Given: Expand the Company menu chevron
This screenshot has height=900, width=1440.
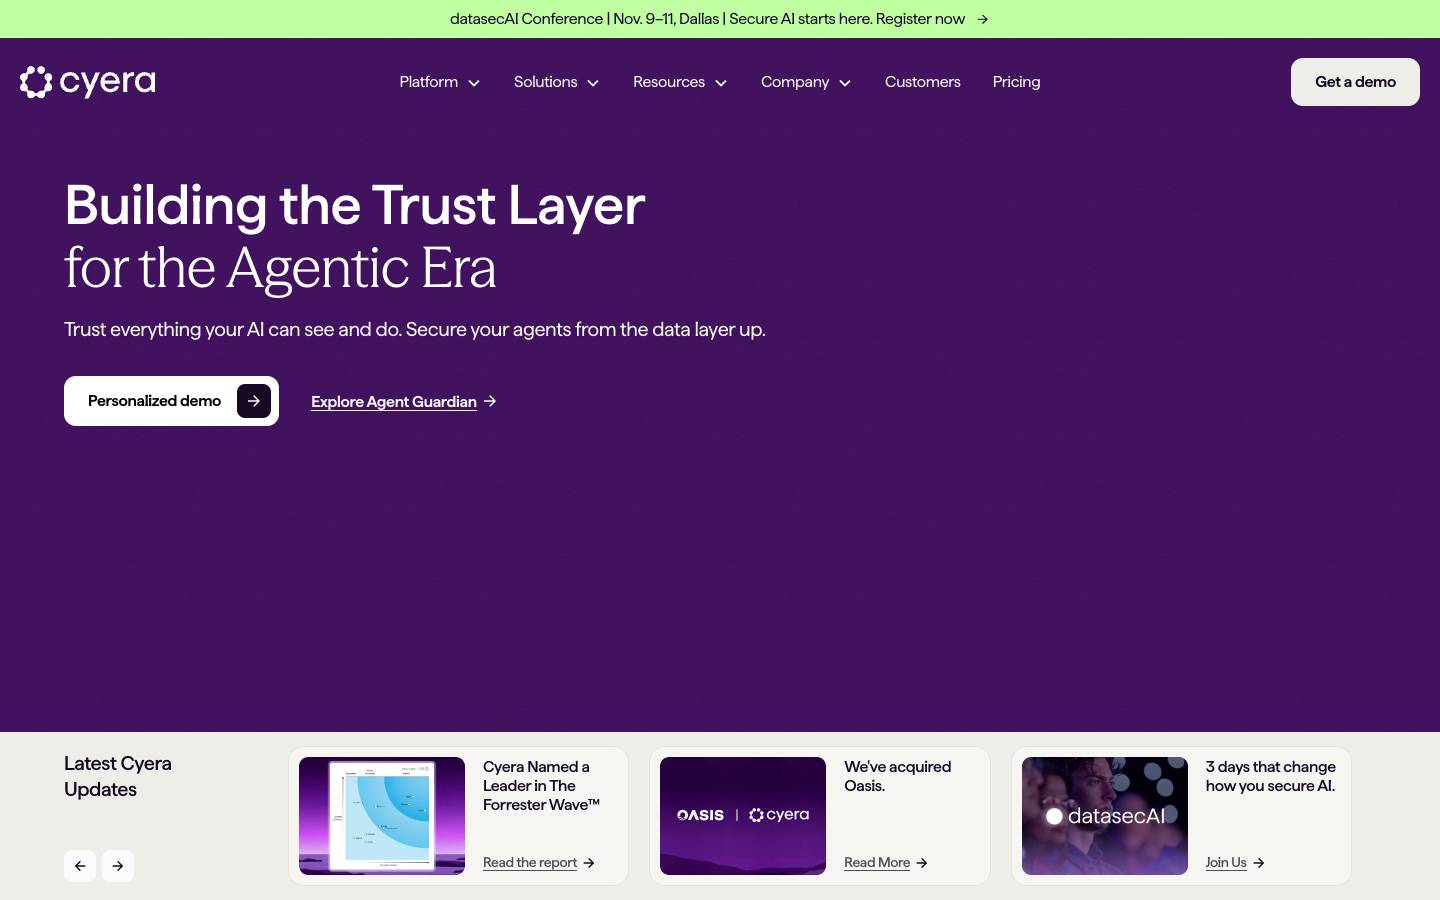Looking at the screenshot, I should pyautogui.click(x=845, y=83).
